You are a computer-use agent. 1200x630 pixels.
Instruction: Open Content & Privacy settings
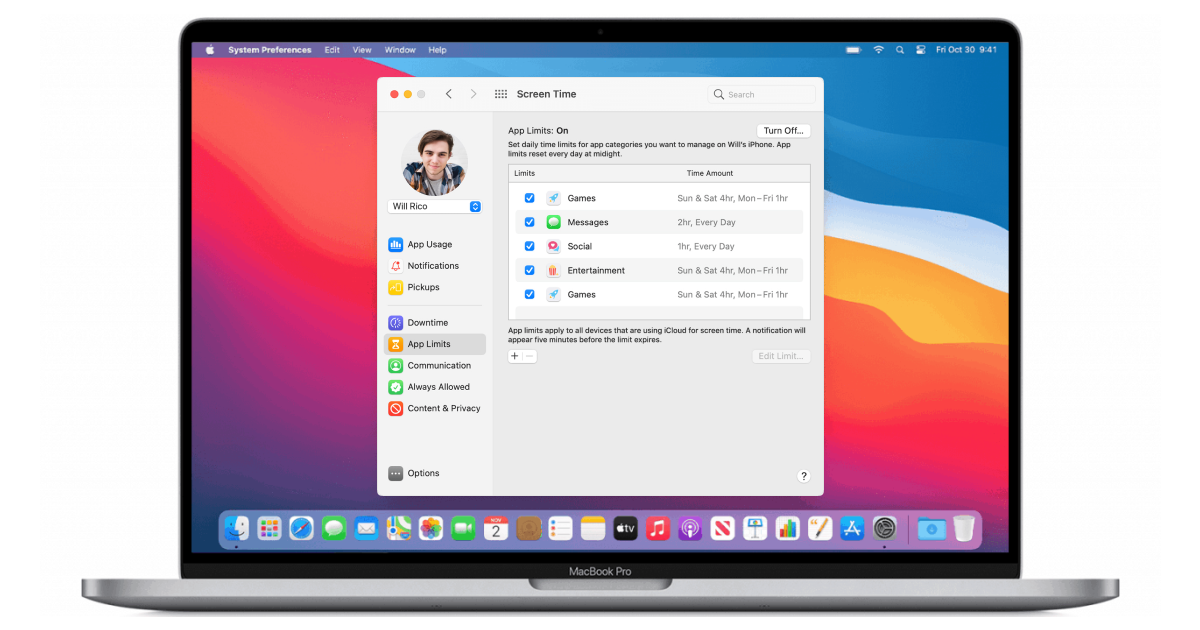434,408
